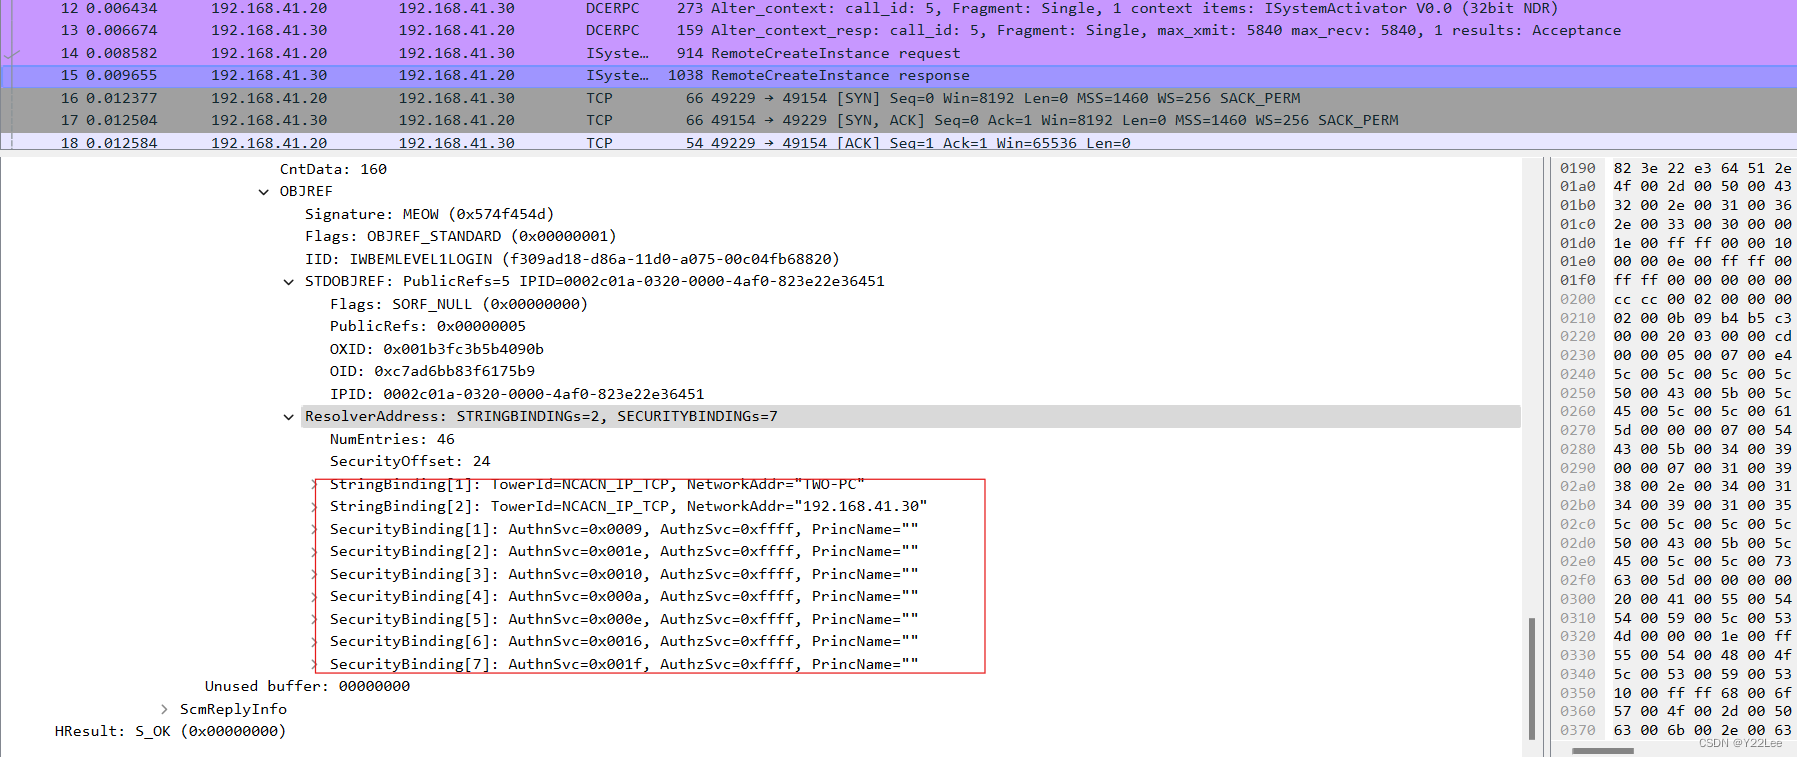Select the CntData: 160 field
Image resolution: width=1797 pixels, height=757 pixels.
click(x=333, y=169)
